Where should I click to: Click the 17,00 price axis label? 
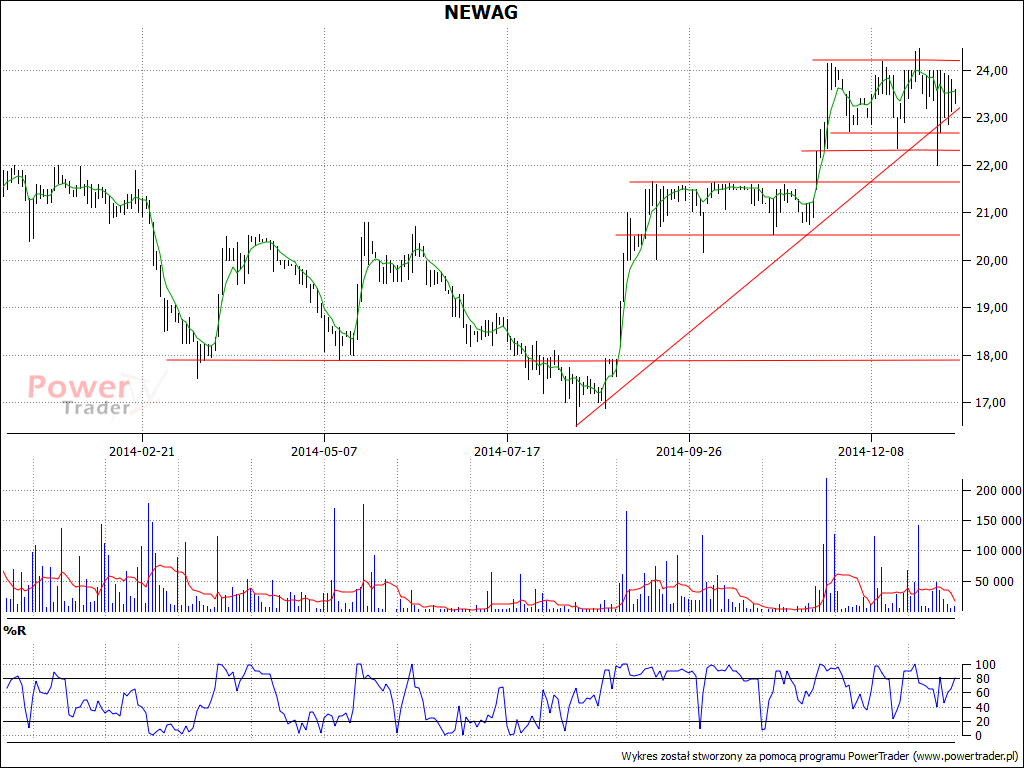(x=991, y=403)
